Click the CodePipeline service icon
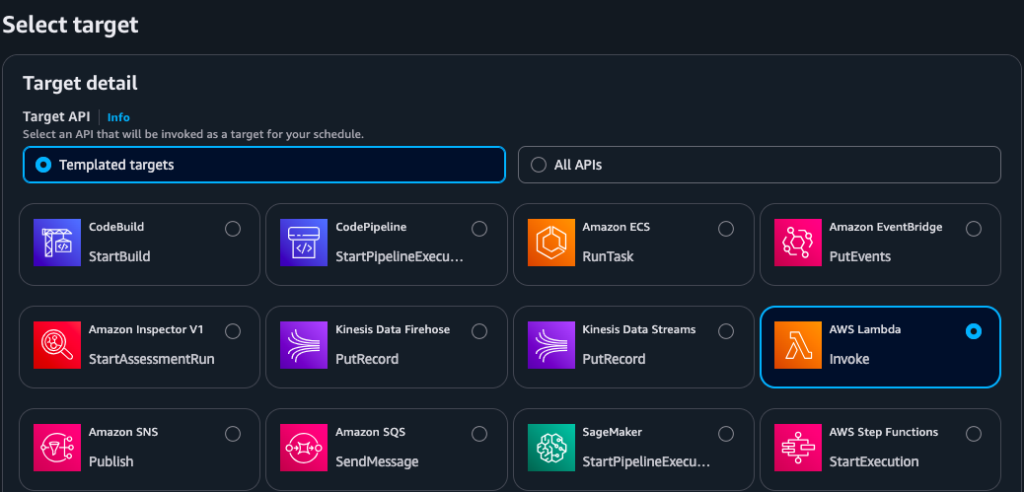 [x=305, y=243]
